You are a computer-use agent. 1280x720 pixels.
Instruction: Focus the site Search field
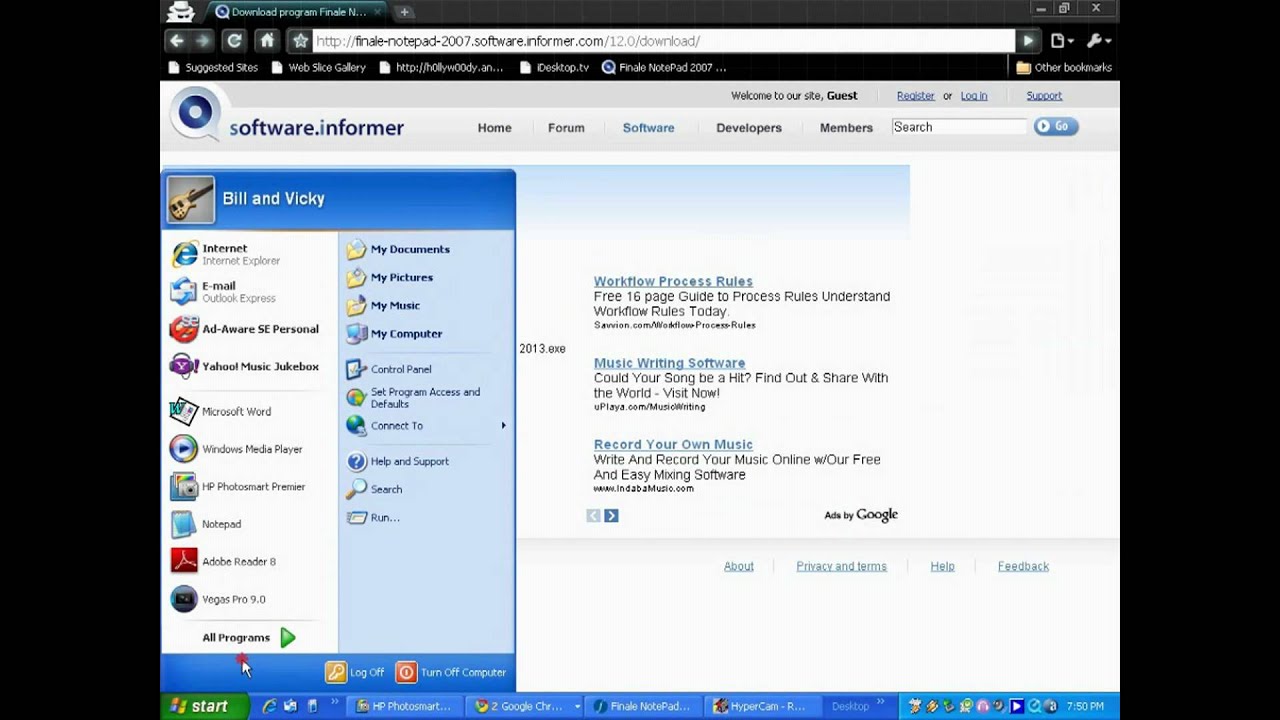click(x=959, y=127)
